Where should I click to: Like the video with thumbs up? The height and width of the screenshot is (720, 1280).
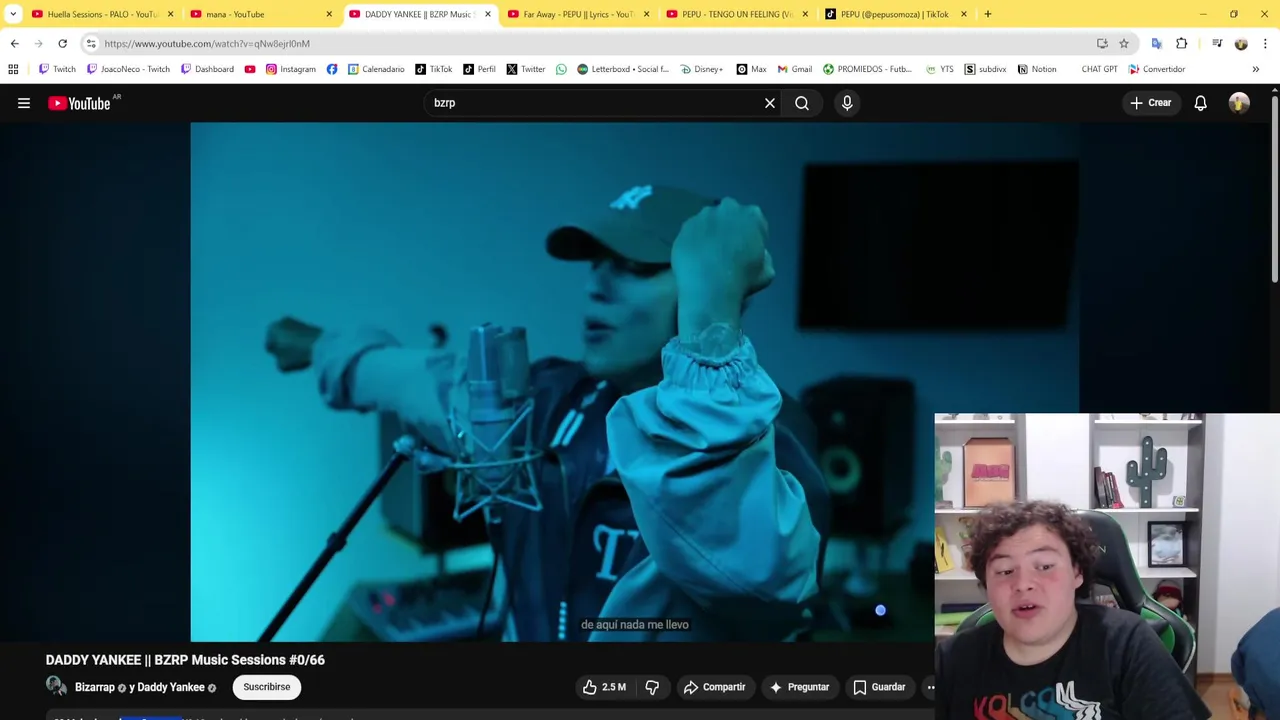pyautogui.click(x=604, y=687)
